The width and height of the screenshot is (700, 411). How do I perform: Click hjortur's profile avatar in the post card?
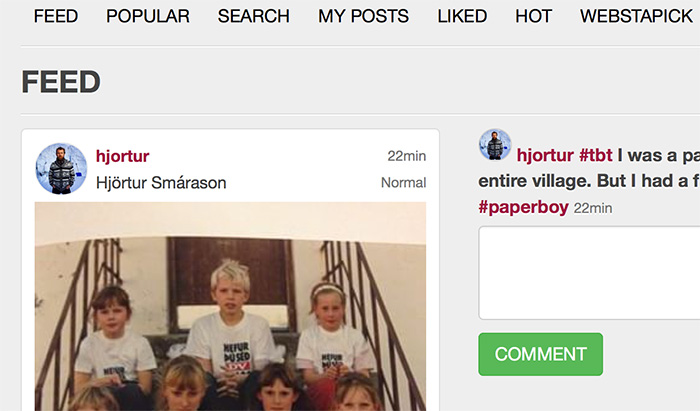61,169
